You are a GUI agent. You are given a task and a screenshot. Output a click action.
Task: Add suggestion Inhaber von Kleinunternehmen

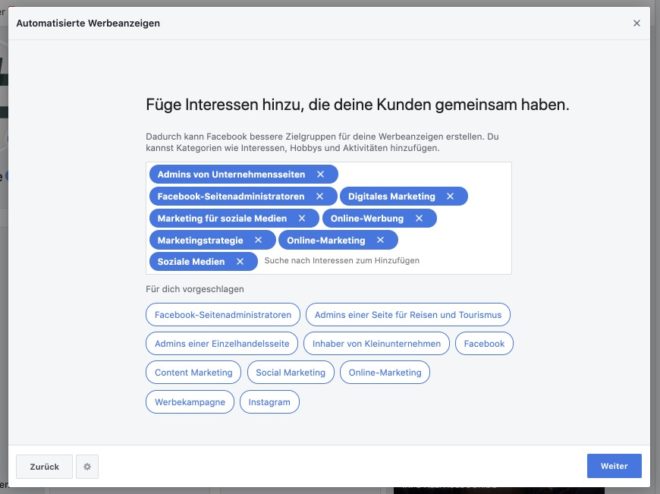coord(376,343)
